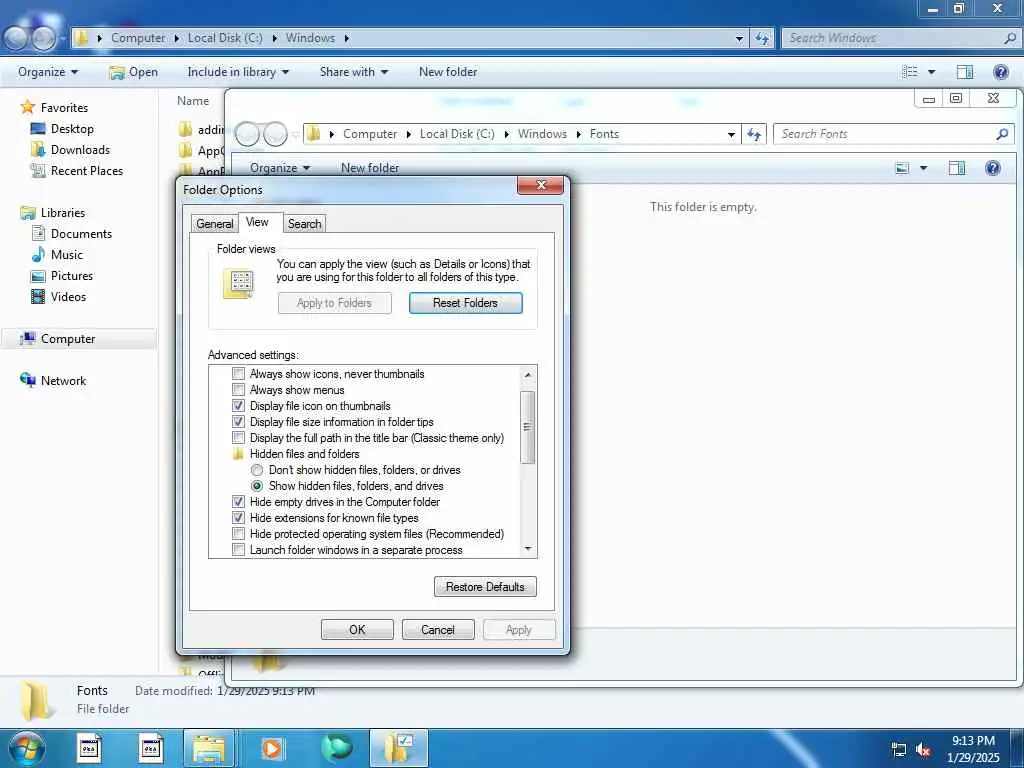This screenshot has height=768, width=1024.
Task: Open Organize menu in Windows folder toolbar
Action: click(x=48, y=72)
